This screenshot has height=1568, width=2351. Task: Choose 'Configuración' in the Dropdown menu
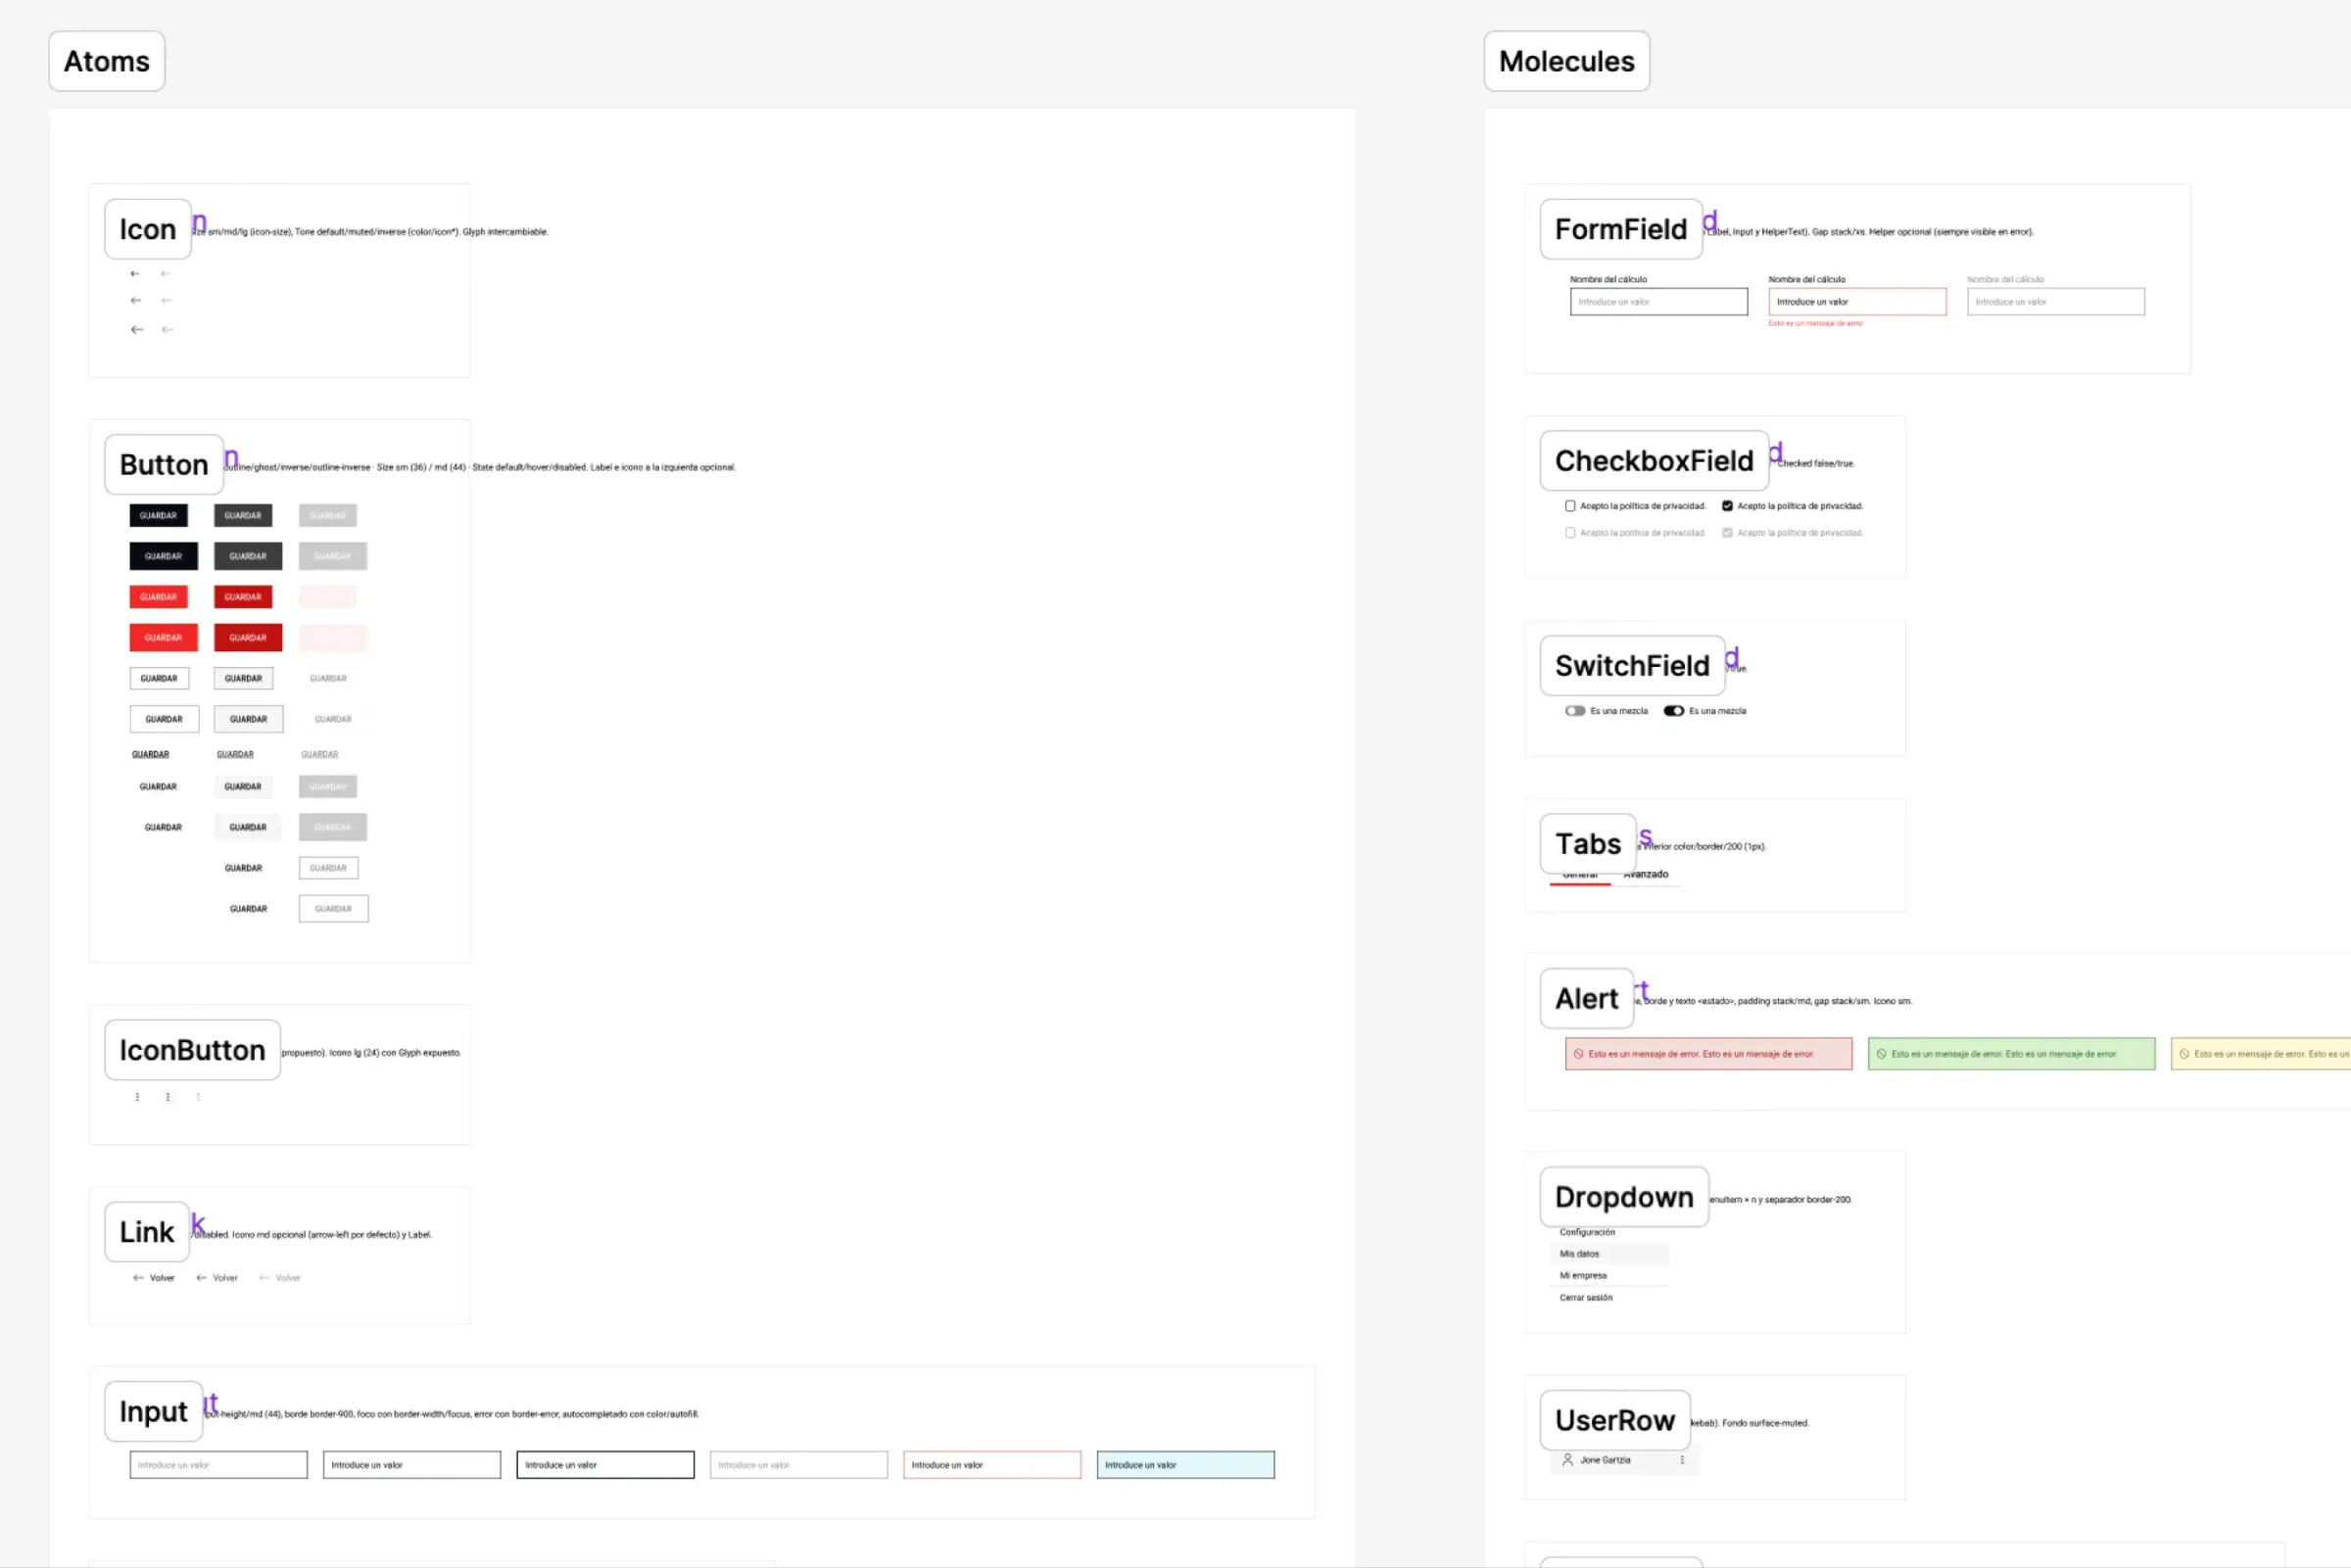1587,1232
